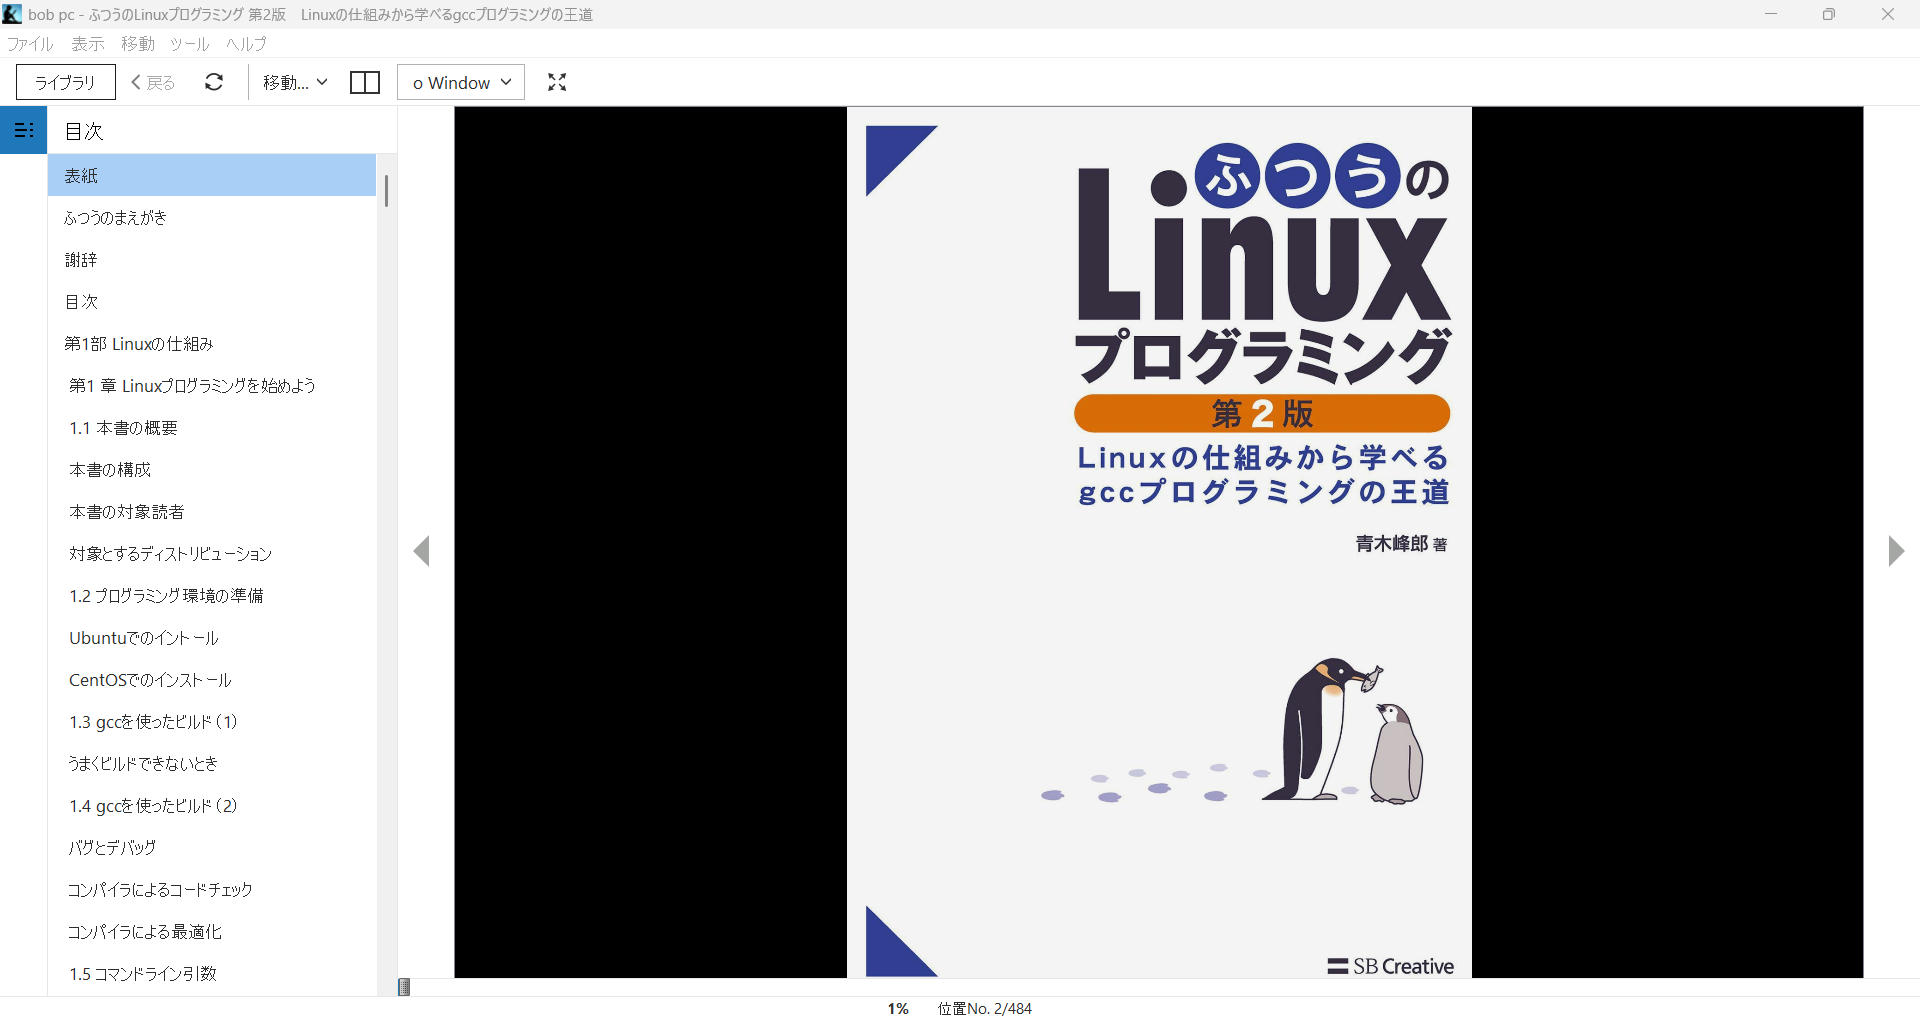The image size is (1920, 1020).
Task: Minimize the Kindle window
Action: [1771, 14]
